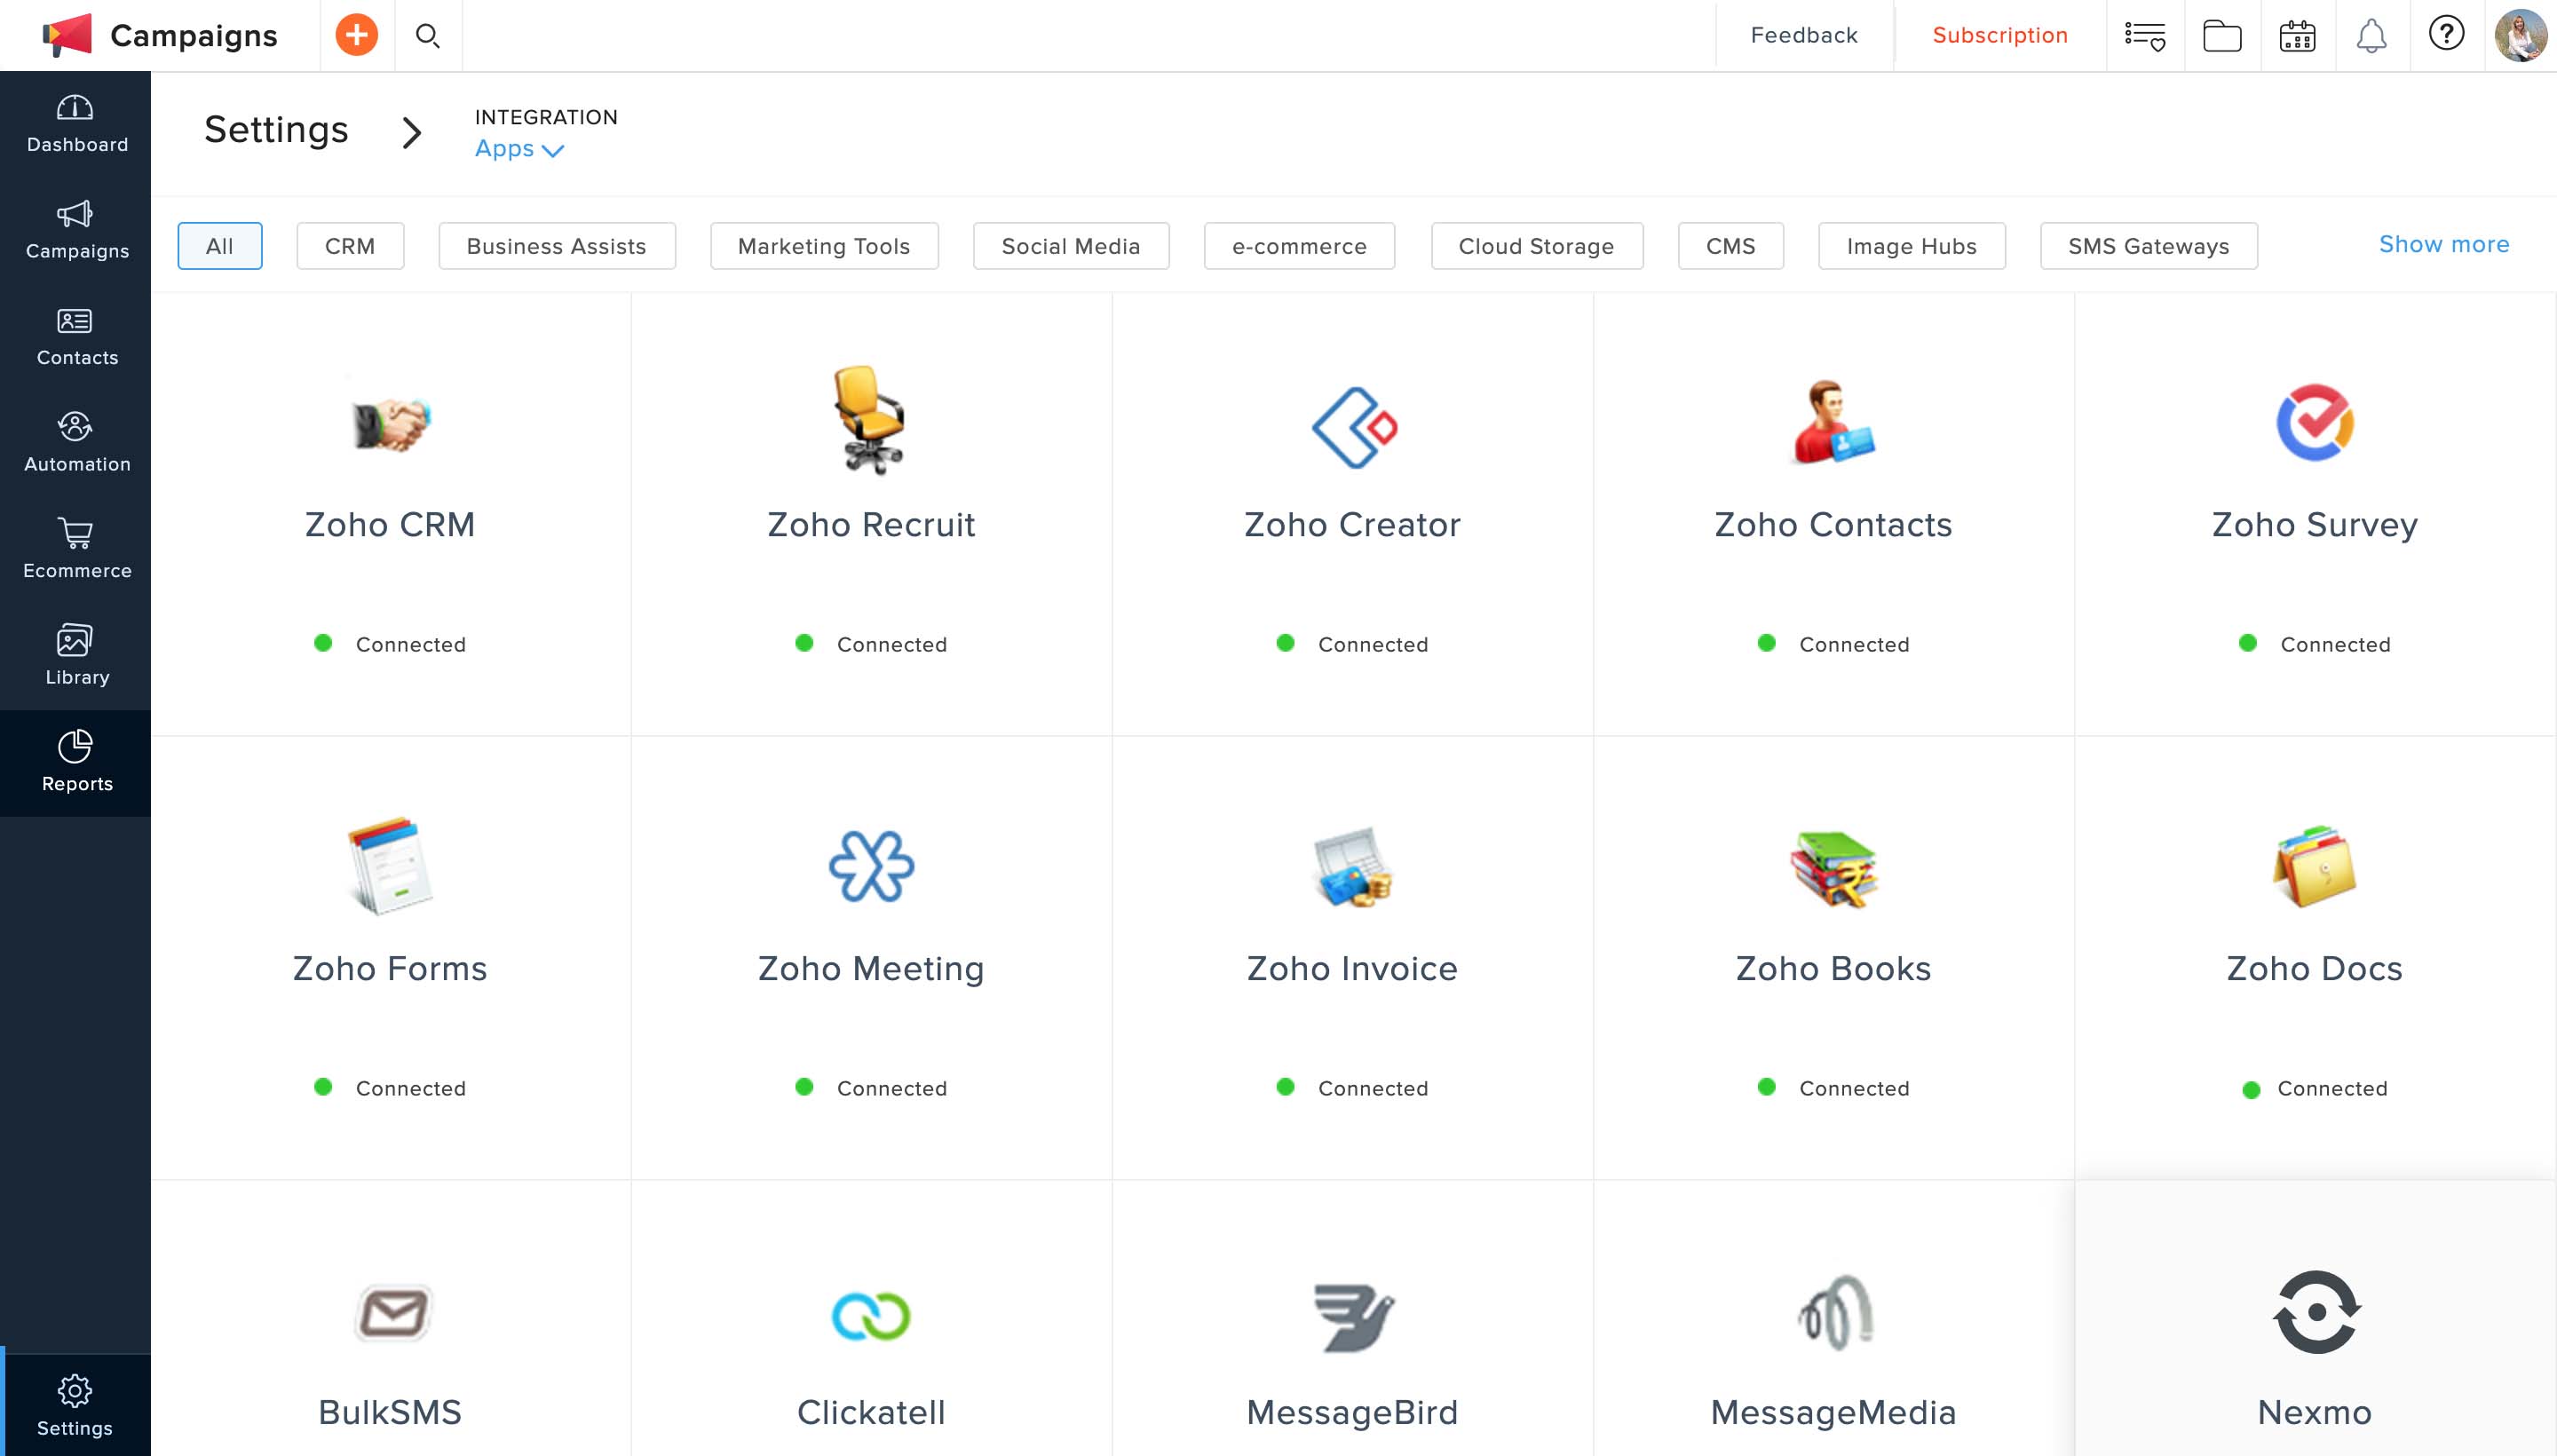Switch to the All filter tab
The height and width of the screenshot is (1456, 2557).
[x=219, y=246]
